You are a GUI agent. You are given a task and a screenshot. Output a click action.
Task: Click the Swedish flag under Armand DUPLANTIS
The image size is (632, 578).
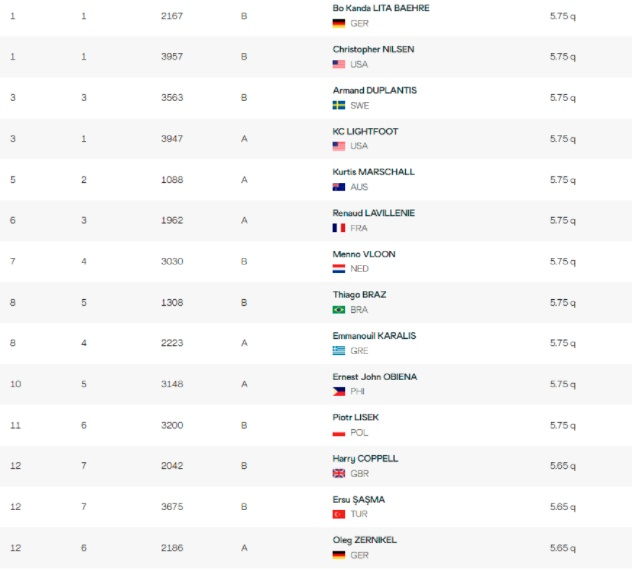(x=339, y=106)
